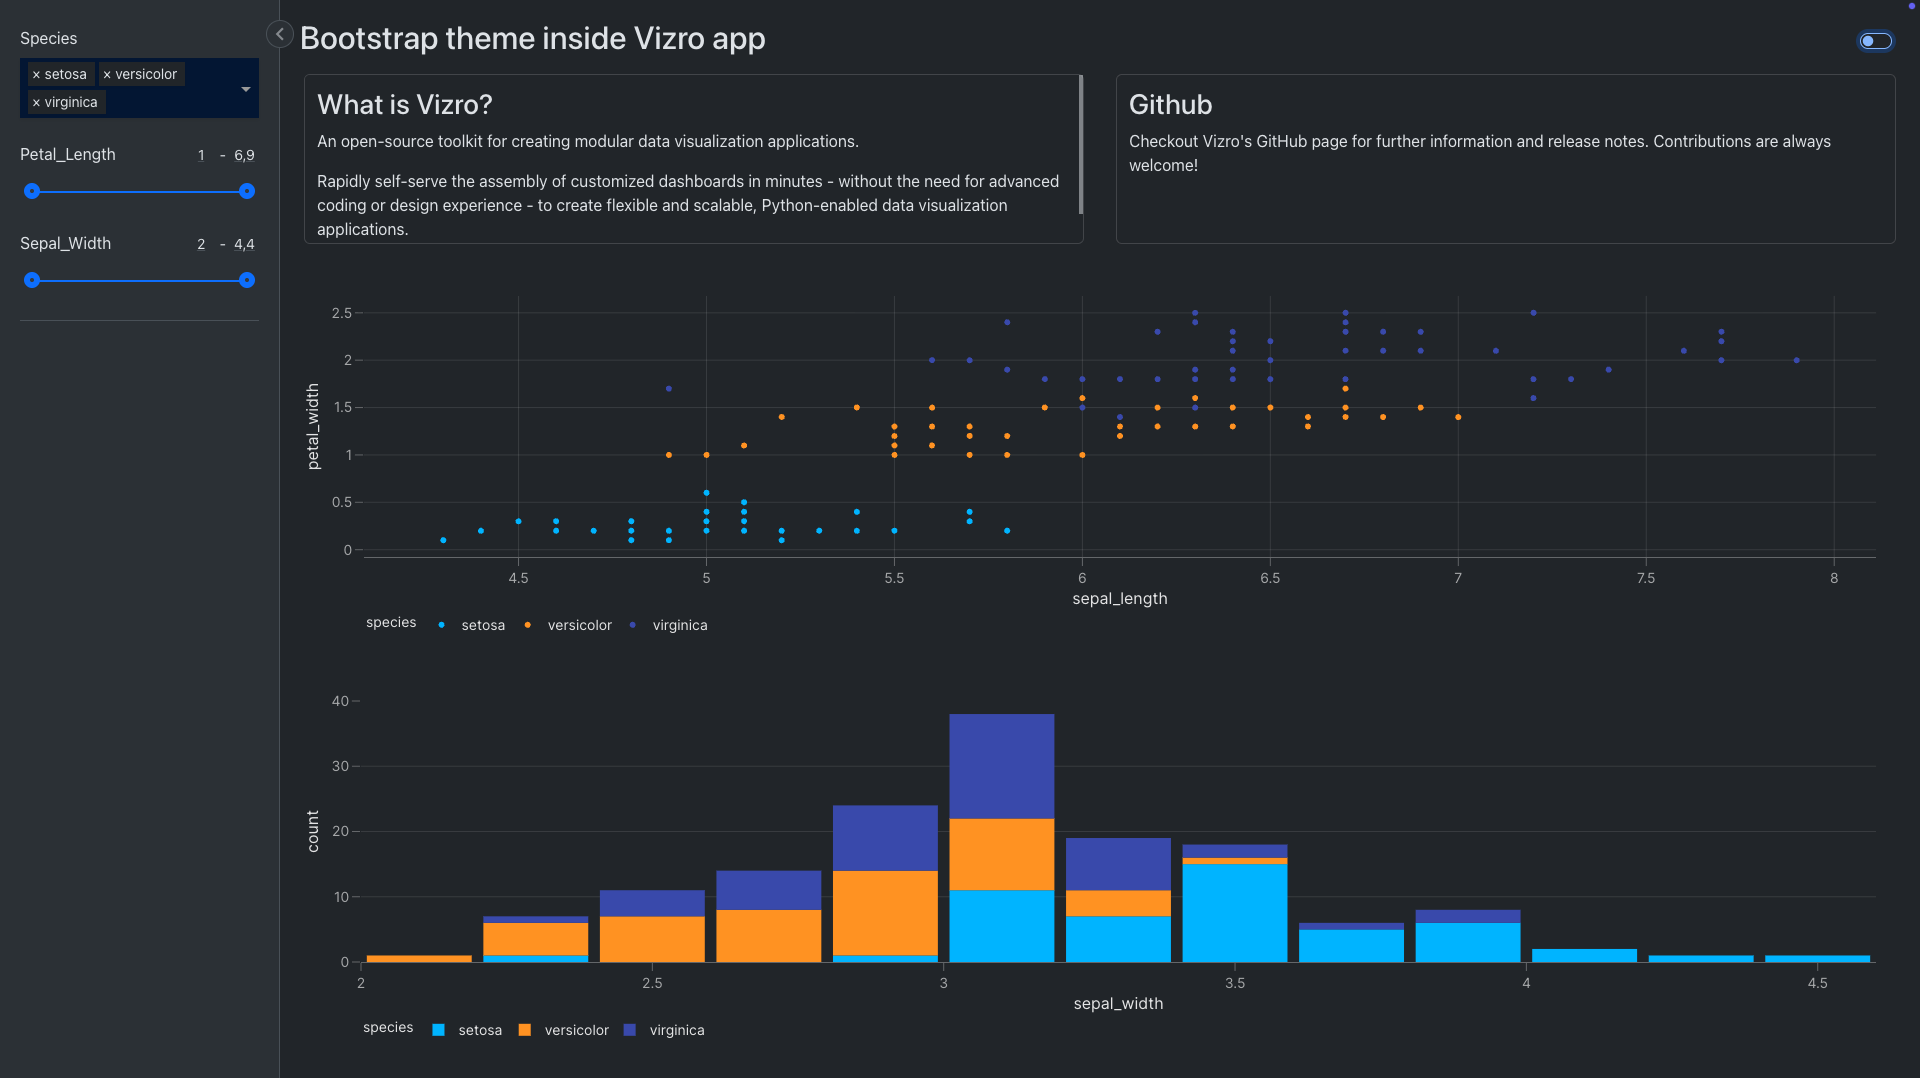Toggle versicolor in histogram legend
This screenshot has height=1078, width=1920.
coord(576,1030)
